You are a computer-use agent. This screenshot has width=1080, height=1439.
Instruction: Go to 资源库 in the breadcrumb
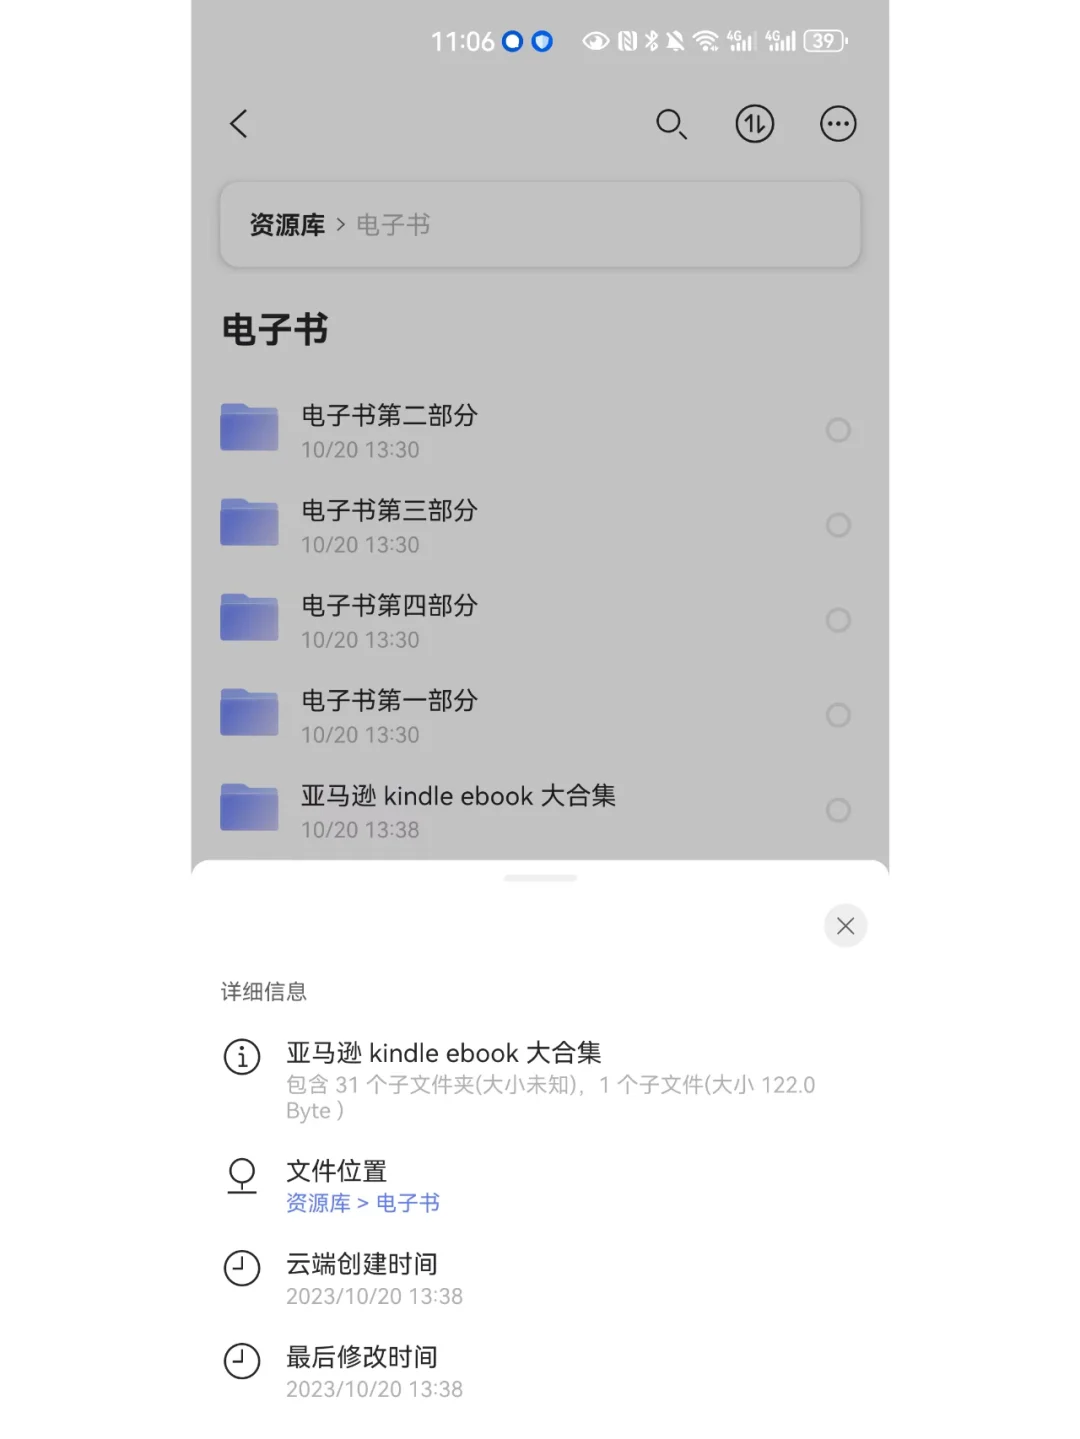pyautogui.click(x=287, y=225)
